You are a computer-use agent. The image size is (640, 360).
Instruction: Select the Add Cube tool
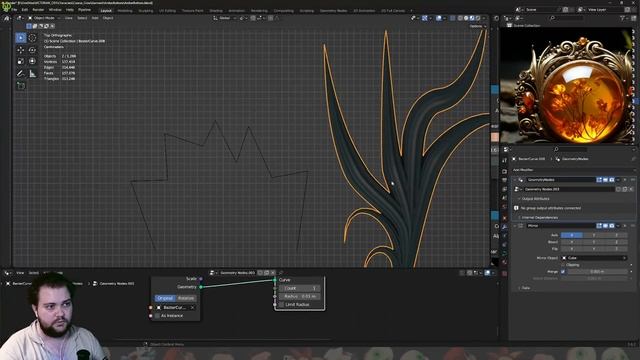[x=20, y=85]
